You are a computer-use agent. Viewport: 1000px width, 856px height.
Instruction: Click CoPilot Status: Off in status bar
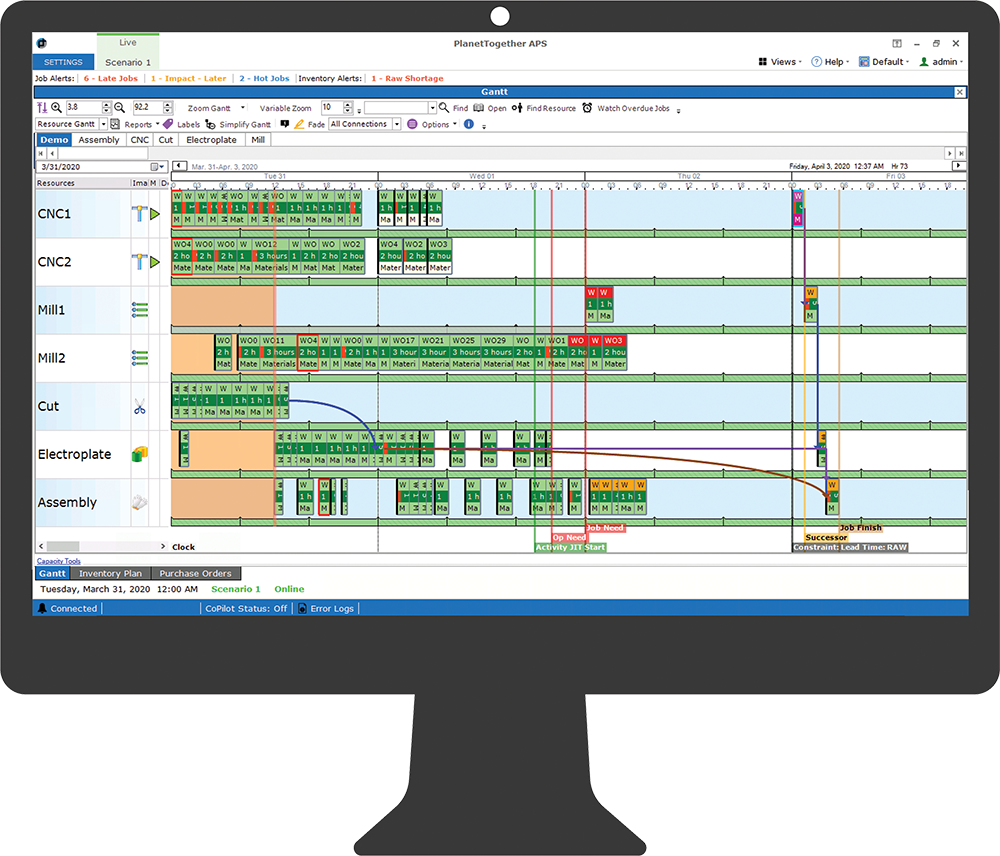(x=246, y=609)
